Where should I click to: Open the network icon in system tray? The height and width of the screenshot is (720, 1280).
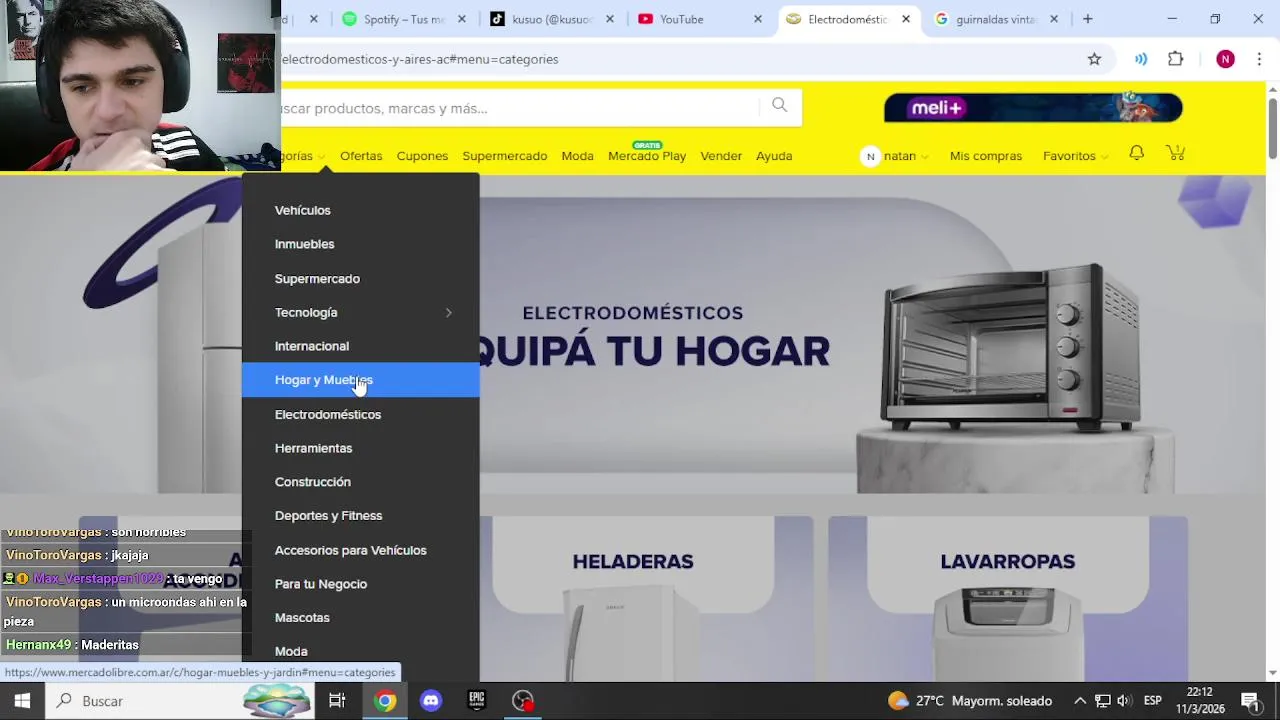coord(1102,701)
